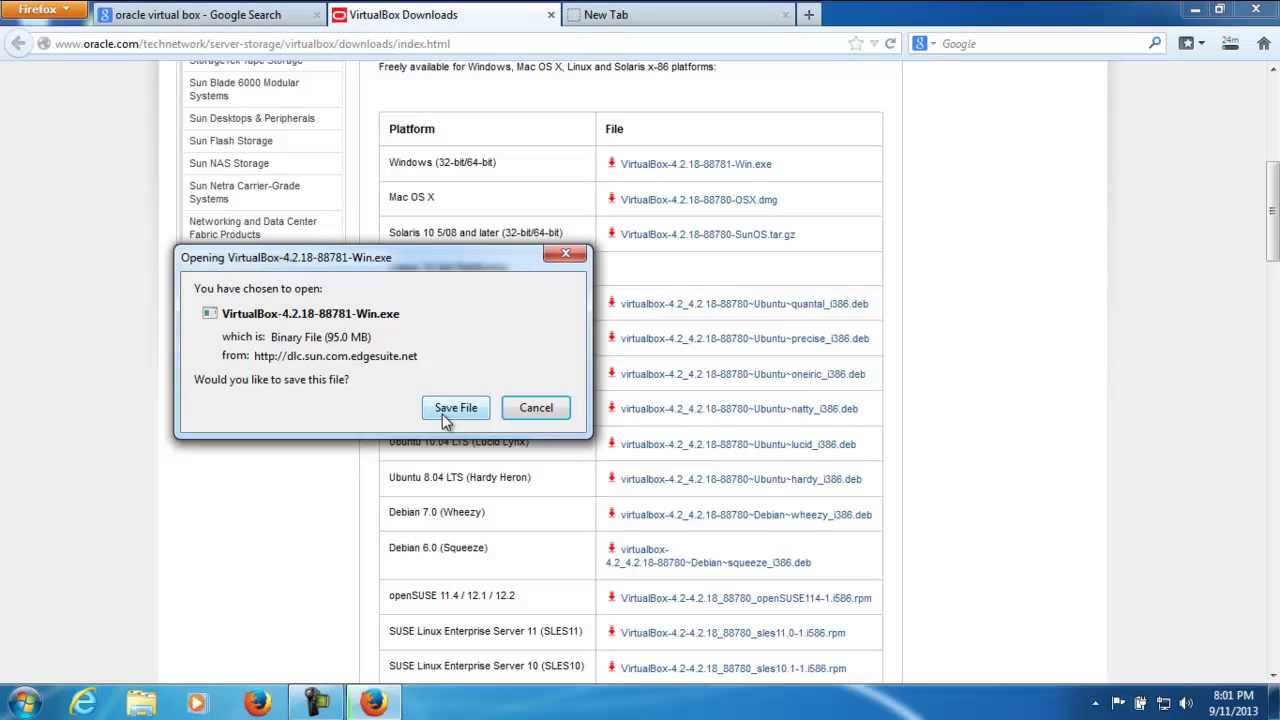Screen dimensions: 1280x720
Task: Open sles11.0-1.i586.rpm link
Action: click(x=733, y=633)
